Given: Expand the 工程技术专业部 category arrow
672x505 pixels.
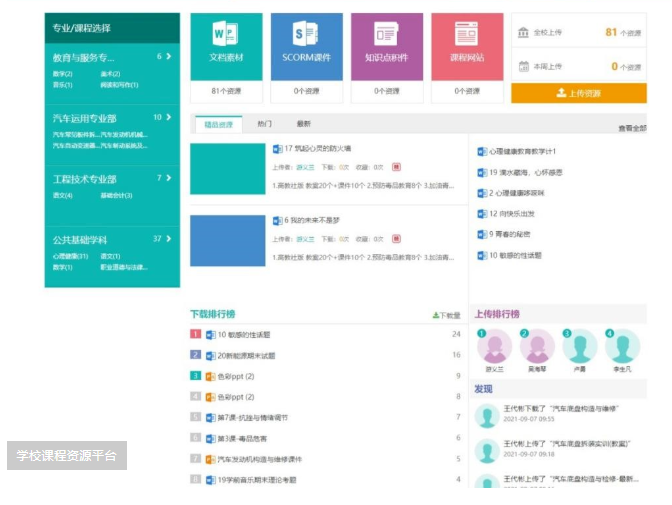Looking at the screenshot, I should pyautogui.click(x=169, y=179).
